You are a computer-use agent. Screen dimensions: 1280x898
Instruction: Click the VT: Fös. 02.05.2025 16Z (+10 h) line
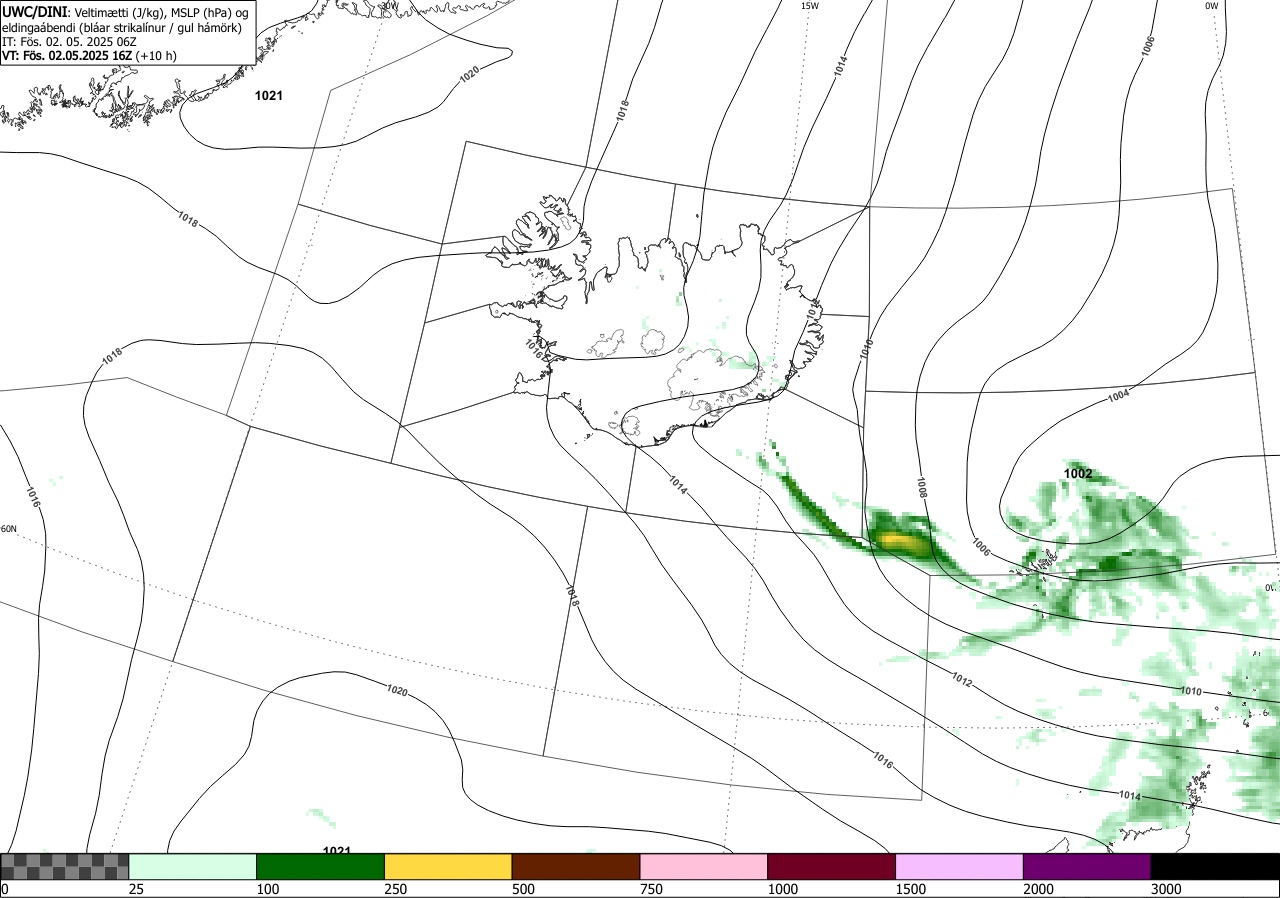(x=91, y=56)
